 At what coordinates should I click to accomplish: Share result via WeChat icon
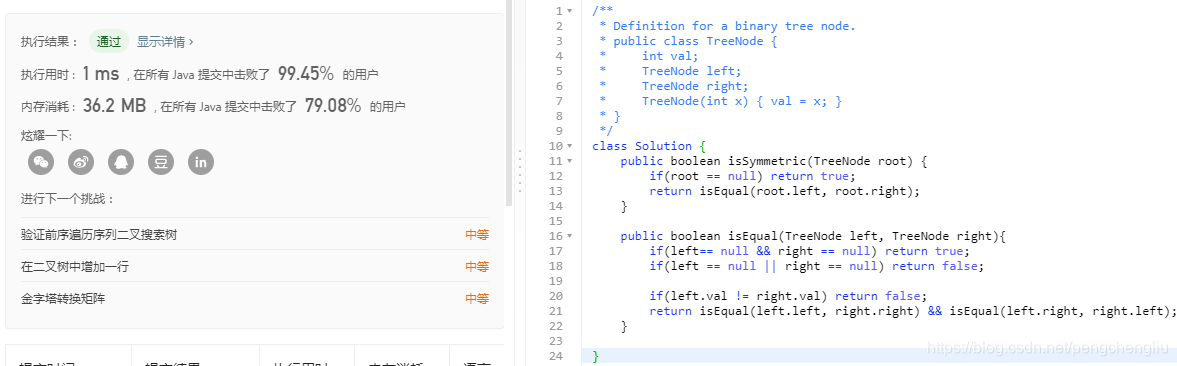coord(41,161)
